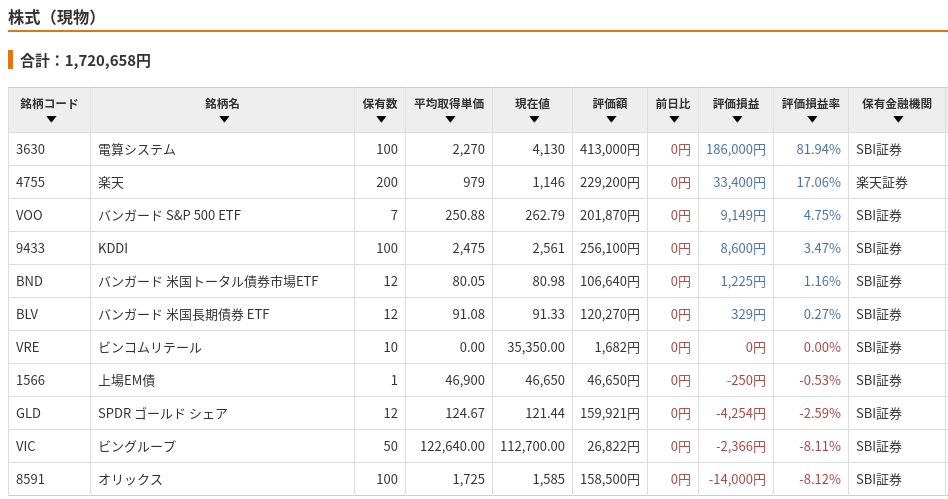Click 上場EM債 name
Image resolution: width=948 pixels, height=499 pixels.
point(126,380)
